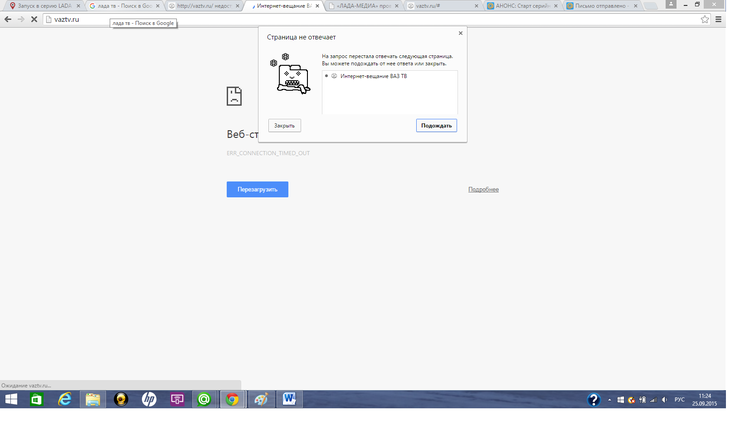
Task: Switch to the 'АНОНС: Старт серий' tab
Action: coord(521,6)
